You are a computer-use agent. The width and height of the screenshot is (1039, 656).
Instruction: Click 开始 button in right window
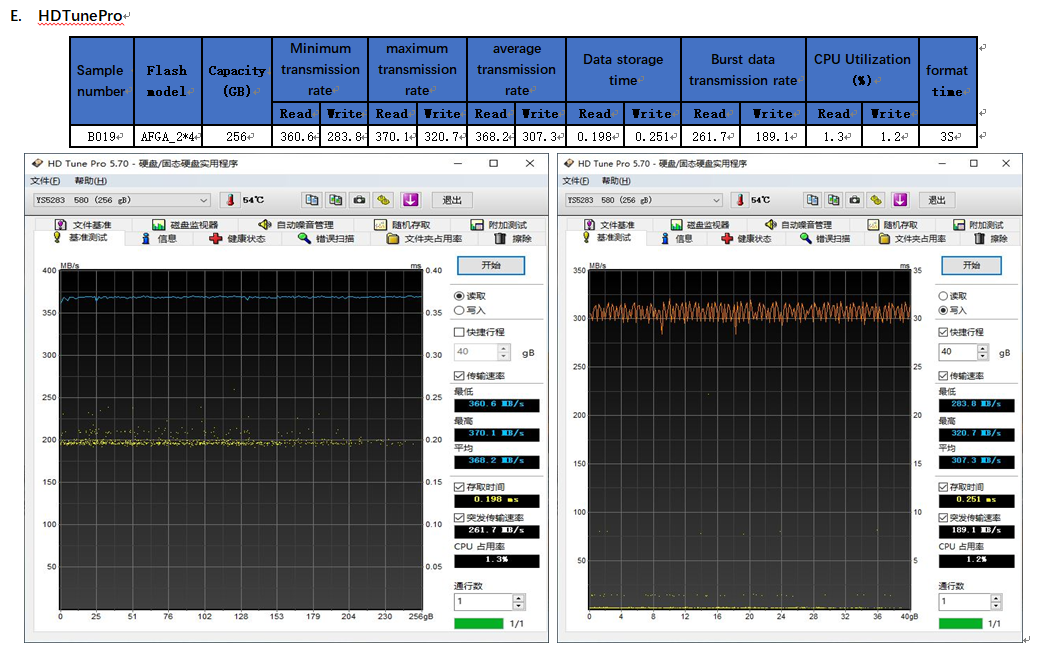click(x=971, y=265)
